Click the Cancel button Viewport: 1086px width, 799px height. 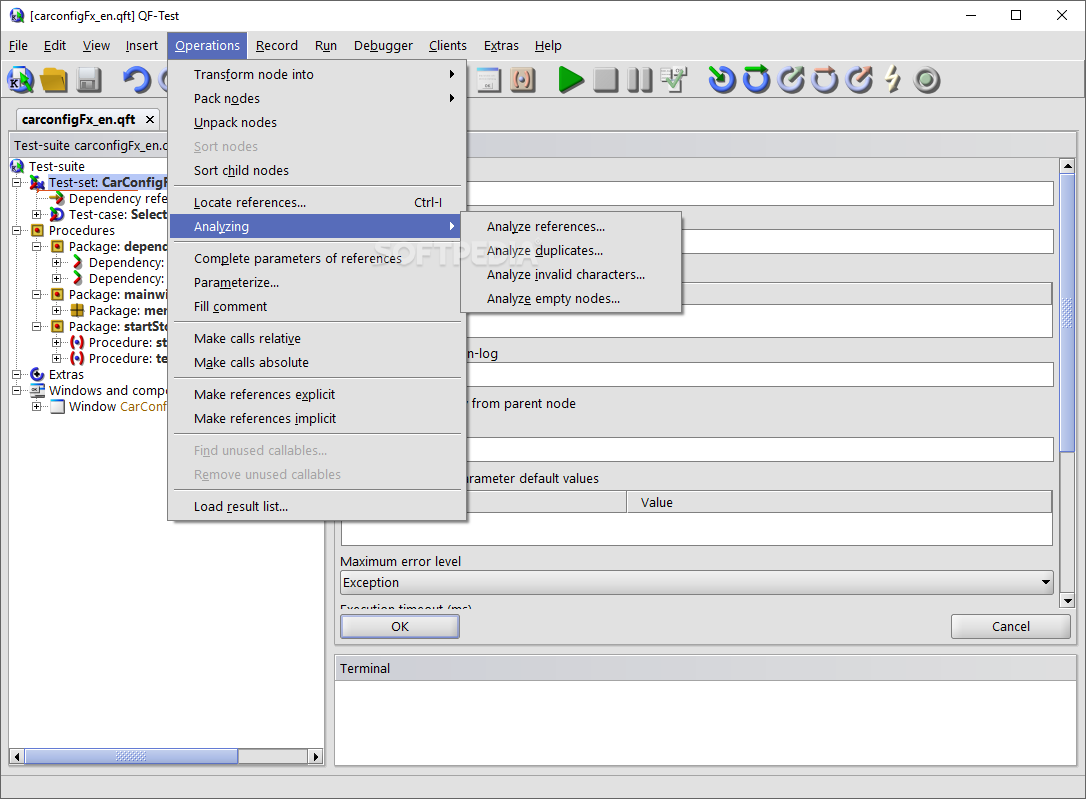1011,627
